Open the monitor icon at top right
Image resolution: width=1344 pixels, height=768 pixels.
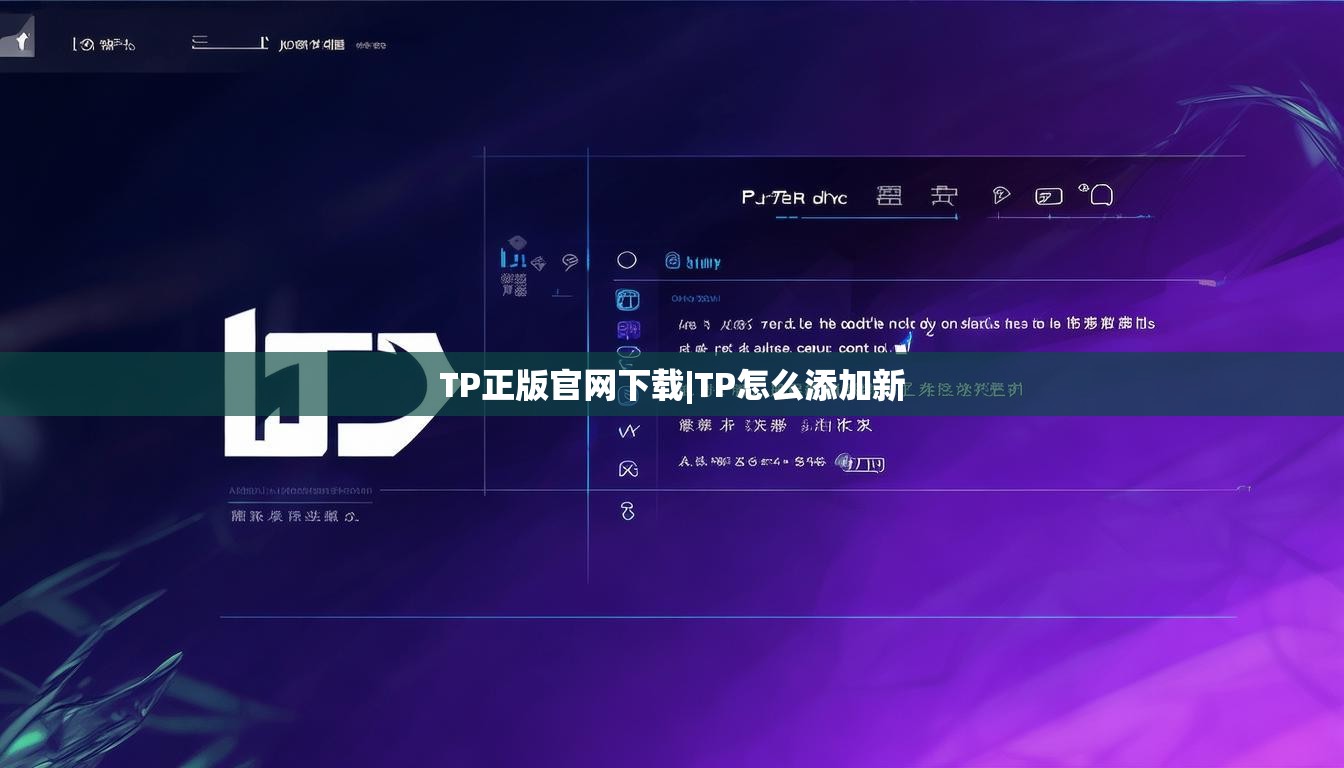click(1048, 195)
